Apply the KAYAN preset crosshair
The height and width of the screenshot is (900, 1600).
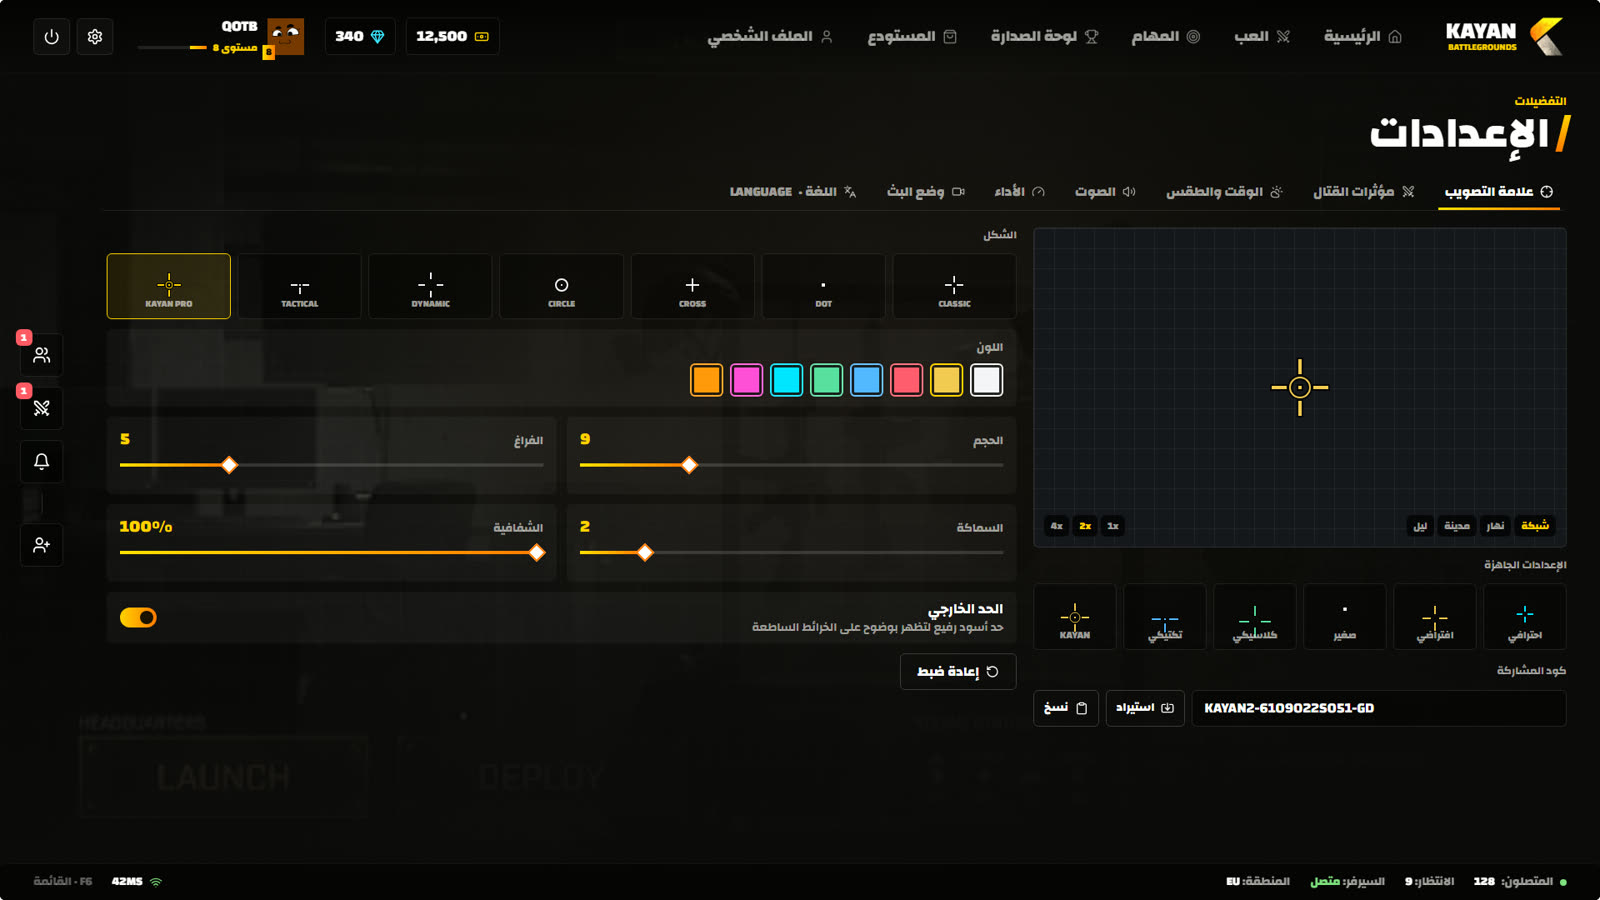tap(1075, 617)
